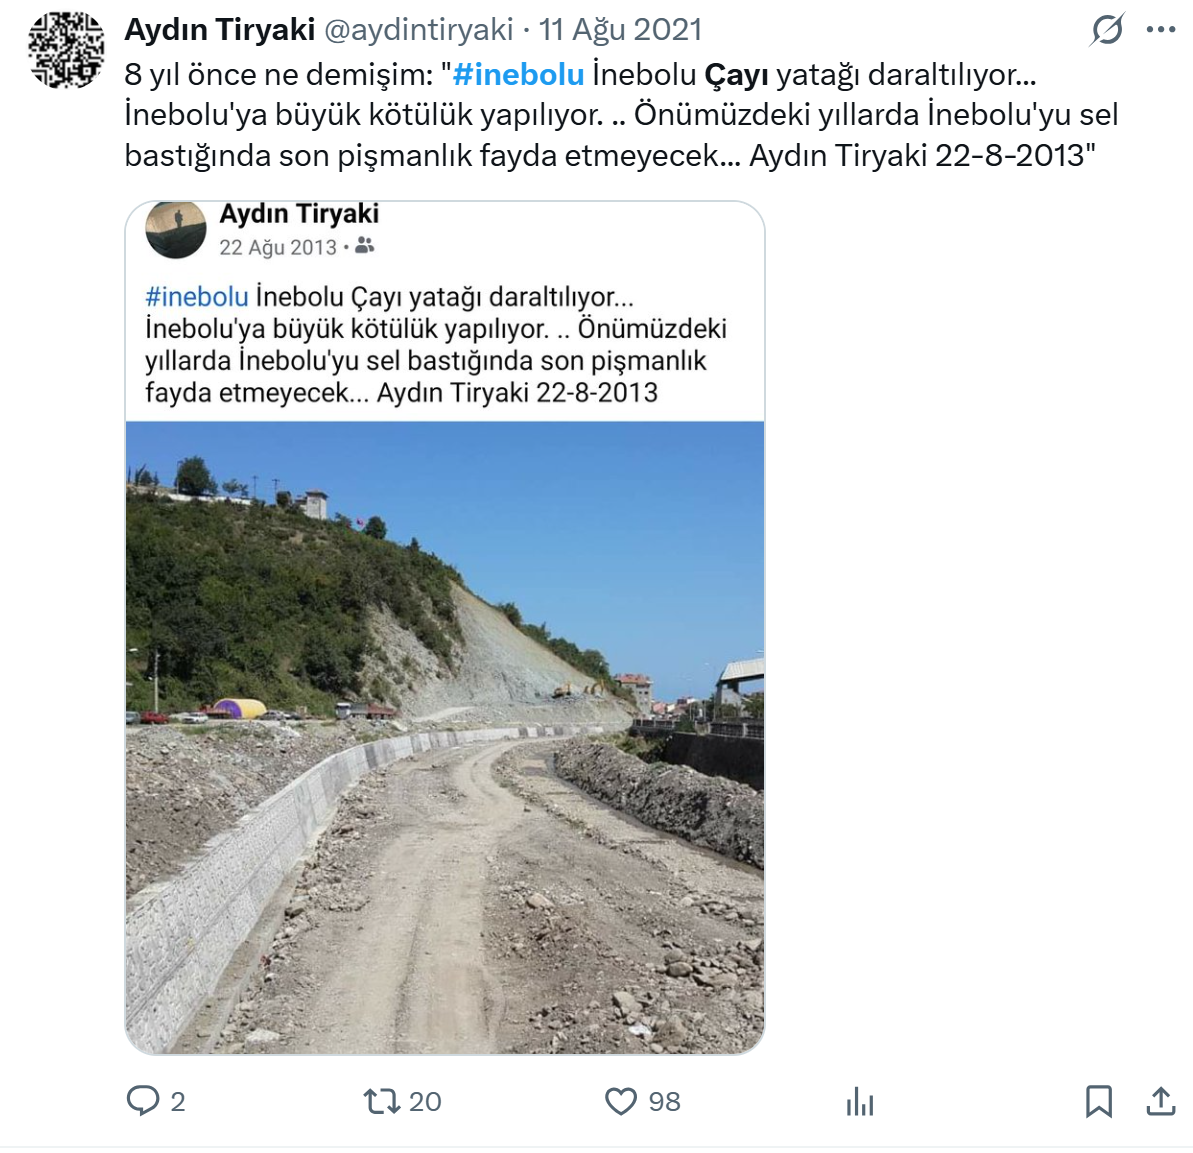Image resolution: width=1193 pixels, height=1153 pixels.
Task: Click the reply count number 2
Action: (177, 1101)
